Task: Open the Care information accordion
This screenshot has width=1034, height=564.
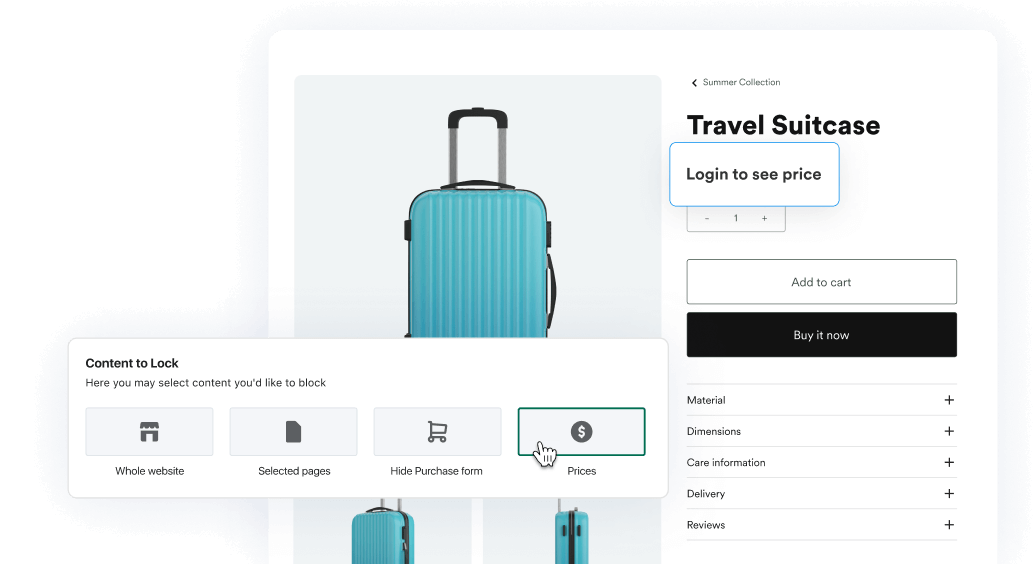Action: (822, 462)
